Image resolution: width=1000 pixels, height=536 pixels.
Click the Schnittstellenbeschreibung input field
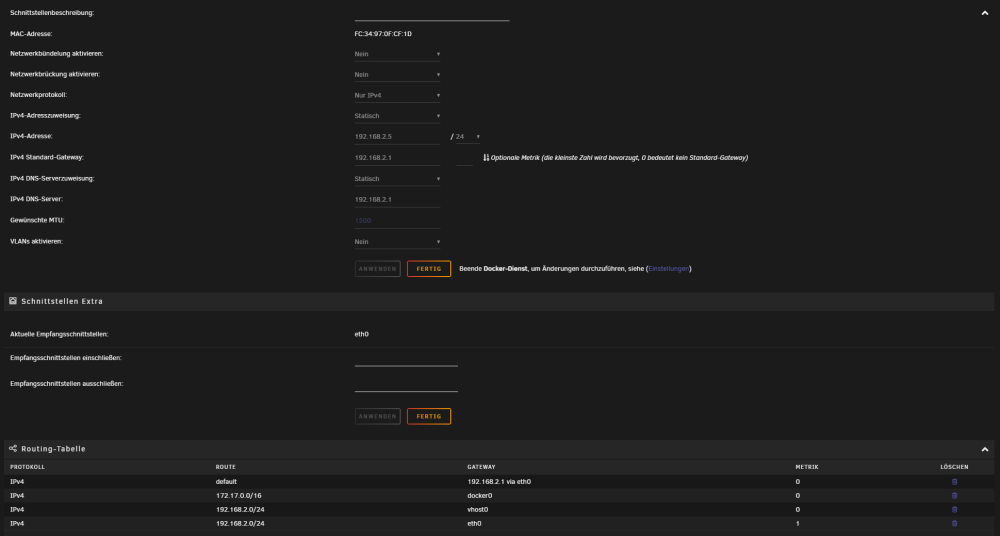(432, 14)
